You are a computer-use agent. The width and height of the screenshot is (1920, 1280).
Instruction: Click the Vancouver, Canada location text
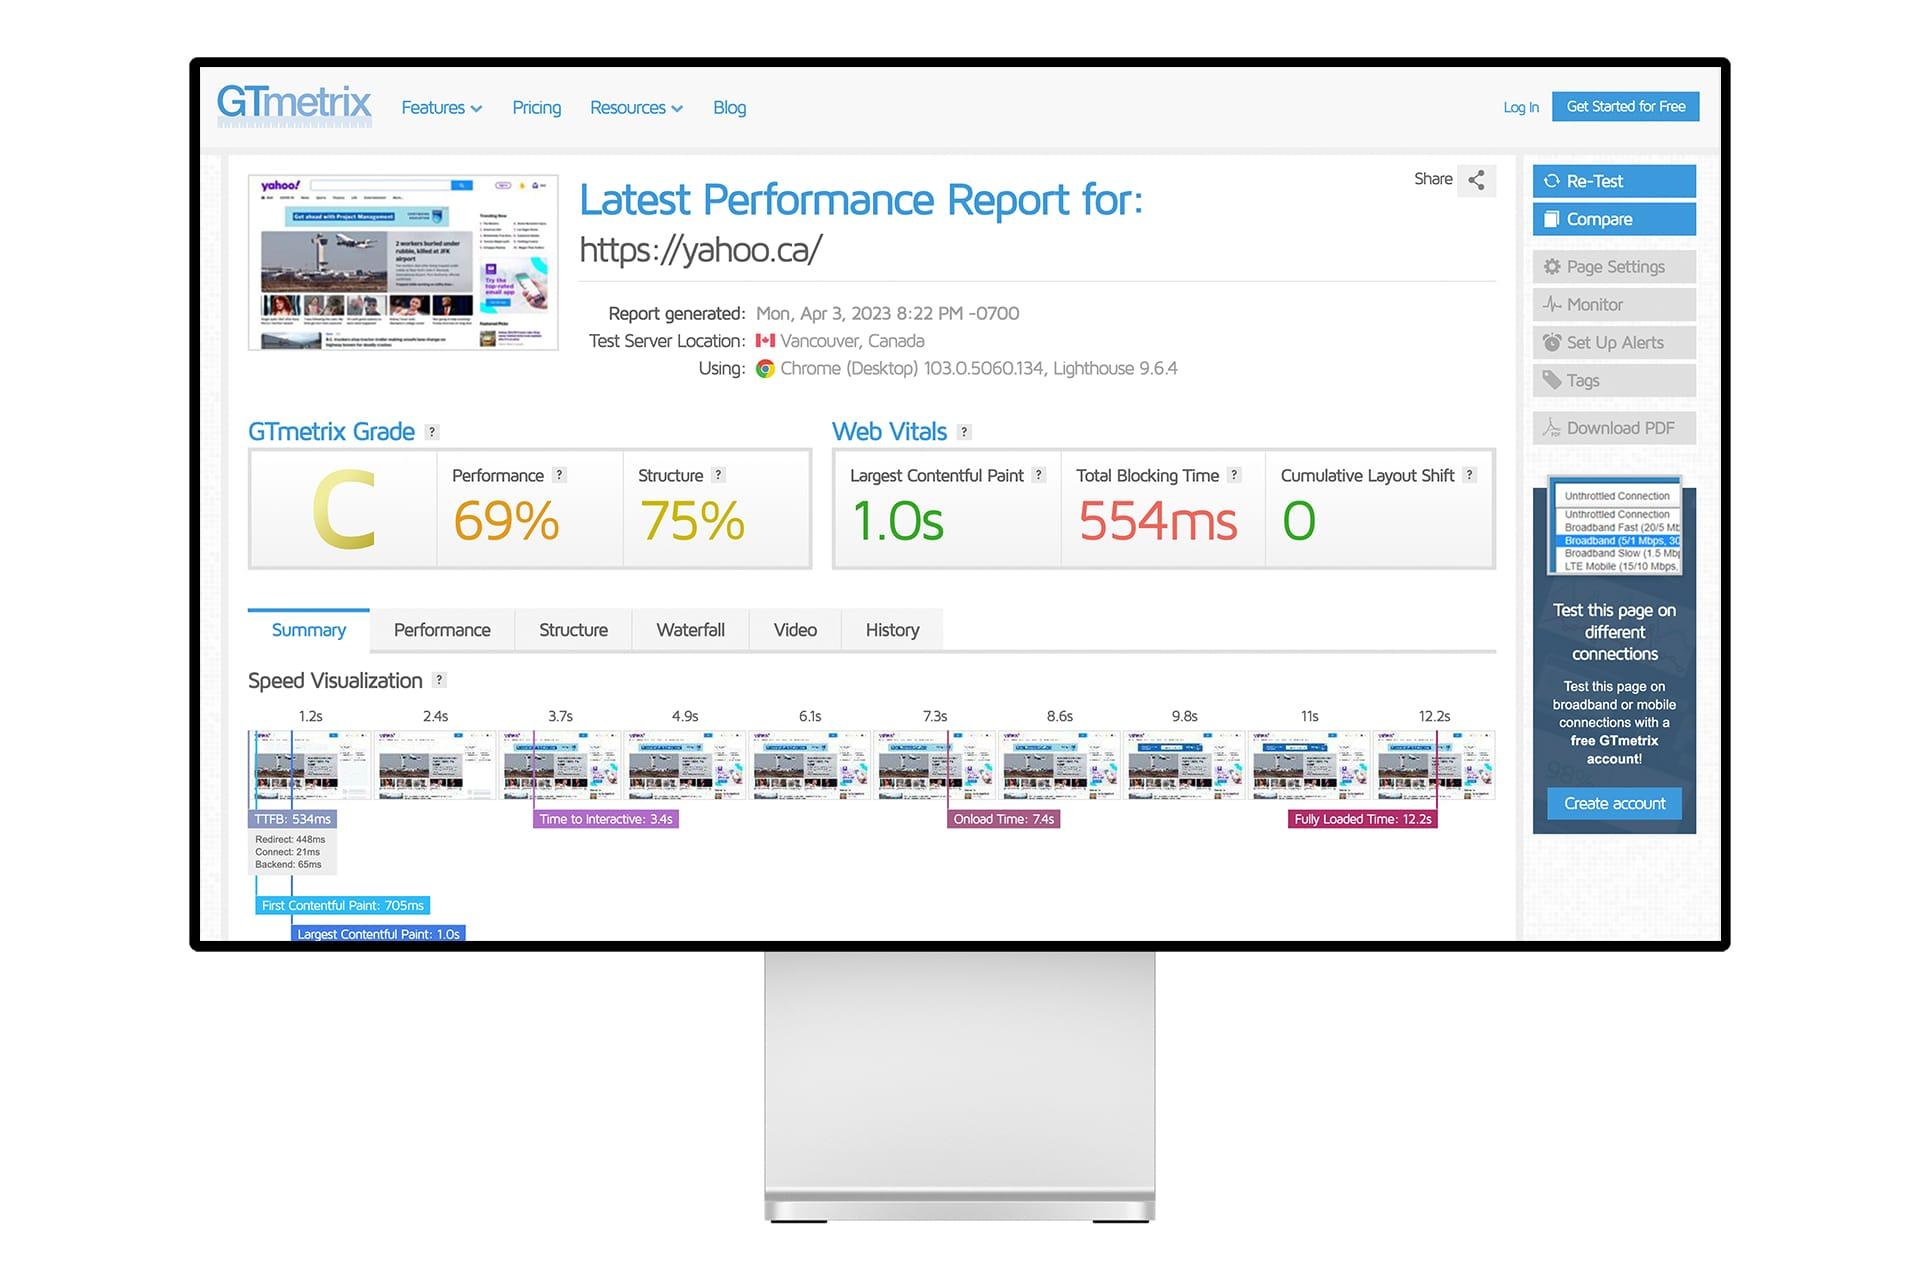click(852, 341)
